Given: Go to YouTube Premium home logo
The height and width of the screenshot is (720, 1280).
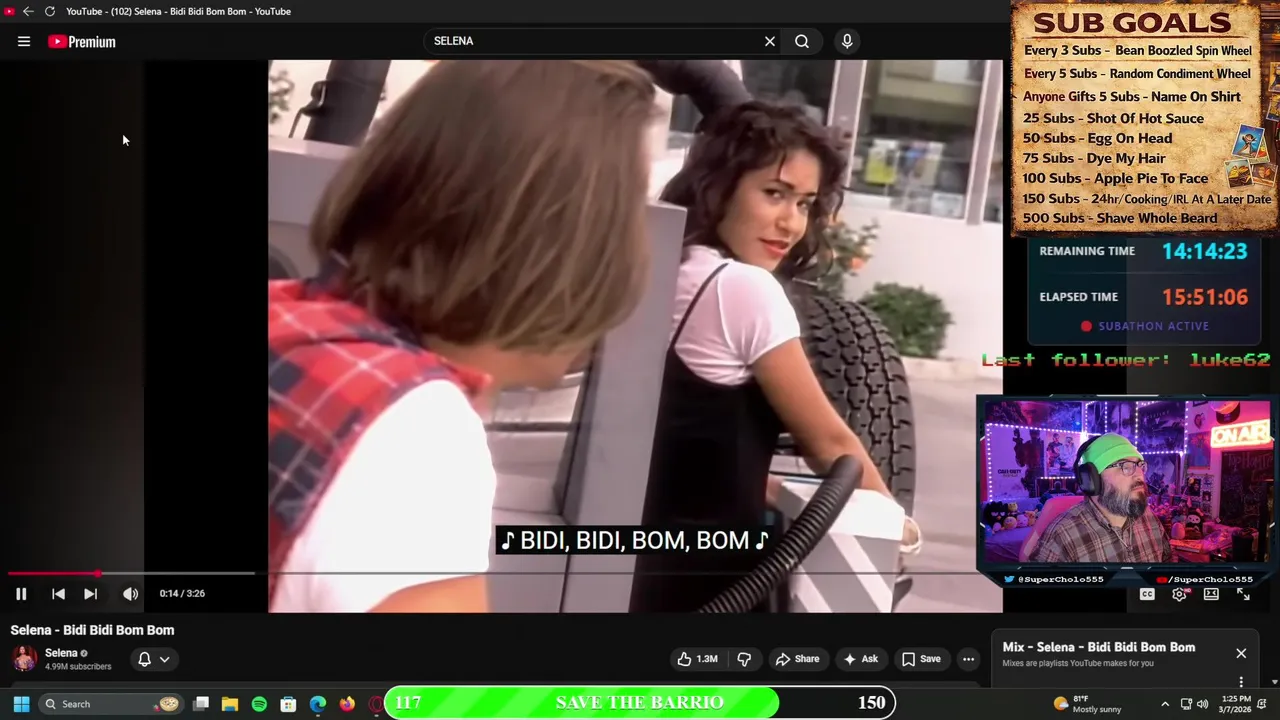Looking at the screenshot, I should pyautogui.click(x=82, y=41).
